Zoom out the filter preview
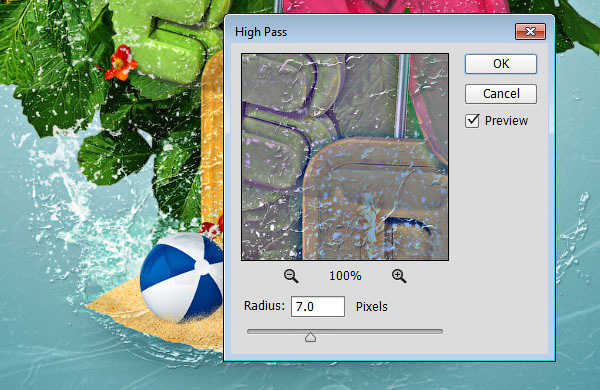Screen dimensions: 600x390 [x=291, y=276]
